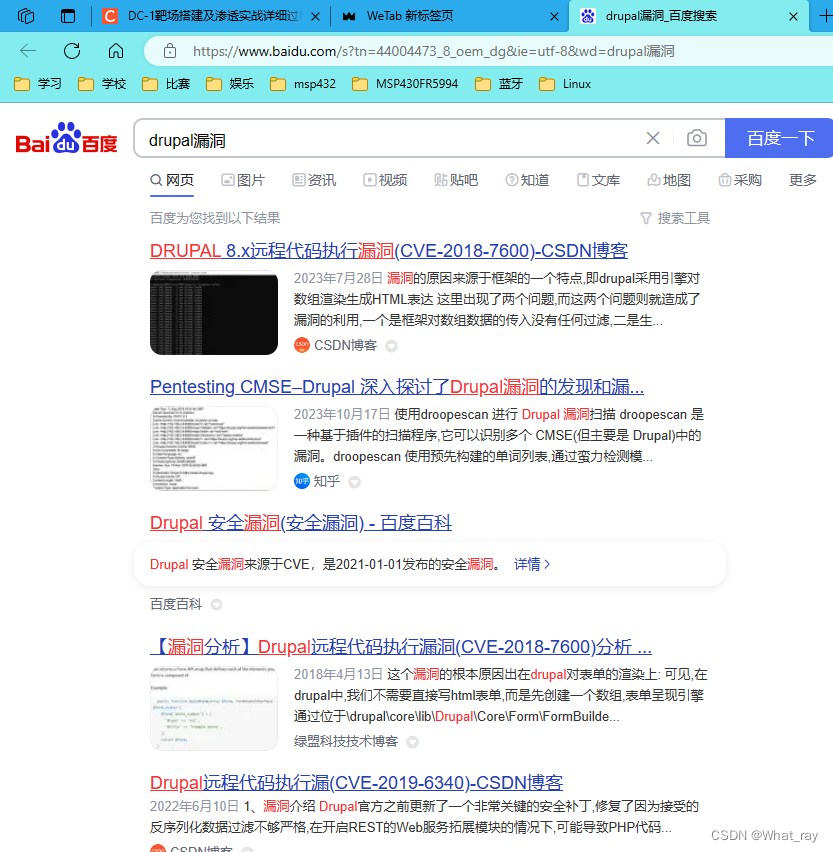The image size is (833, 852).
Task: Open msp432 bookmarks folder
Action: tap(303, 84)
